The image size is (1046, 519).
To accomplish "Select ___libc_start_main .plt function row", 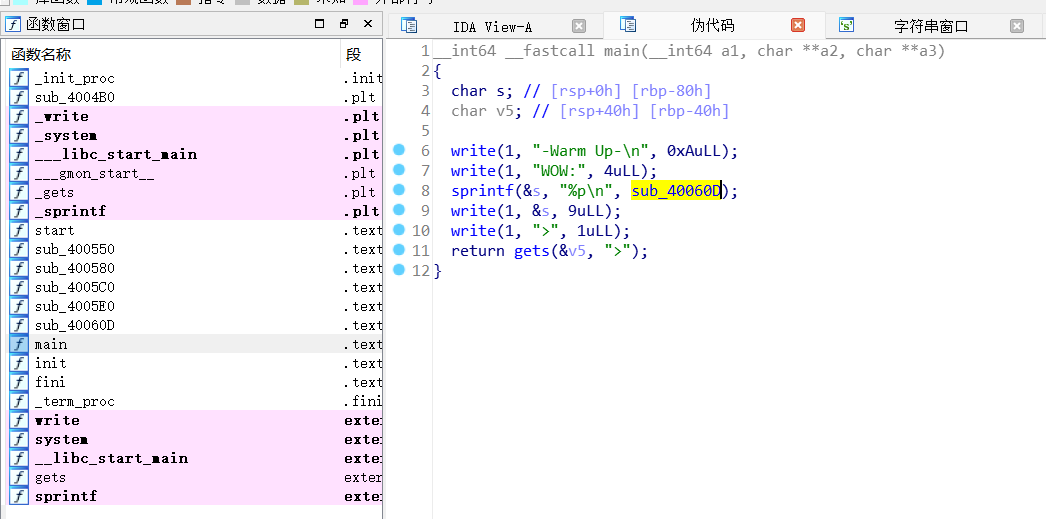I will point(195,154).
